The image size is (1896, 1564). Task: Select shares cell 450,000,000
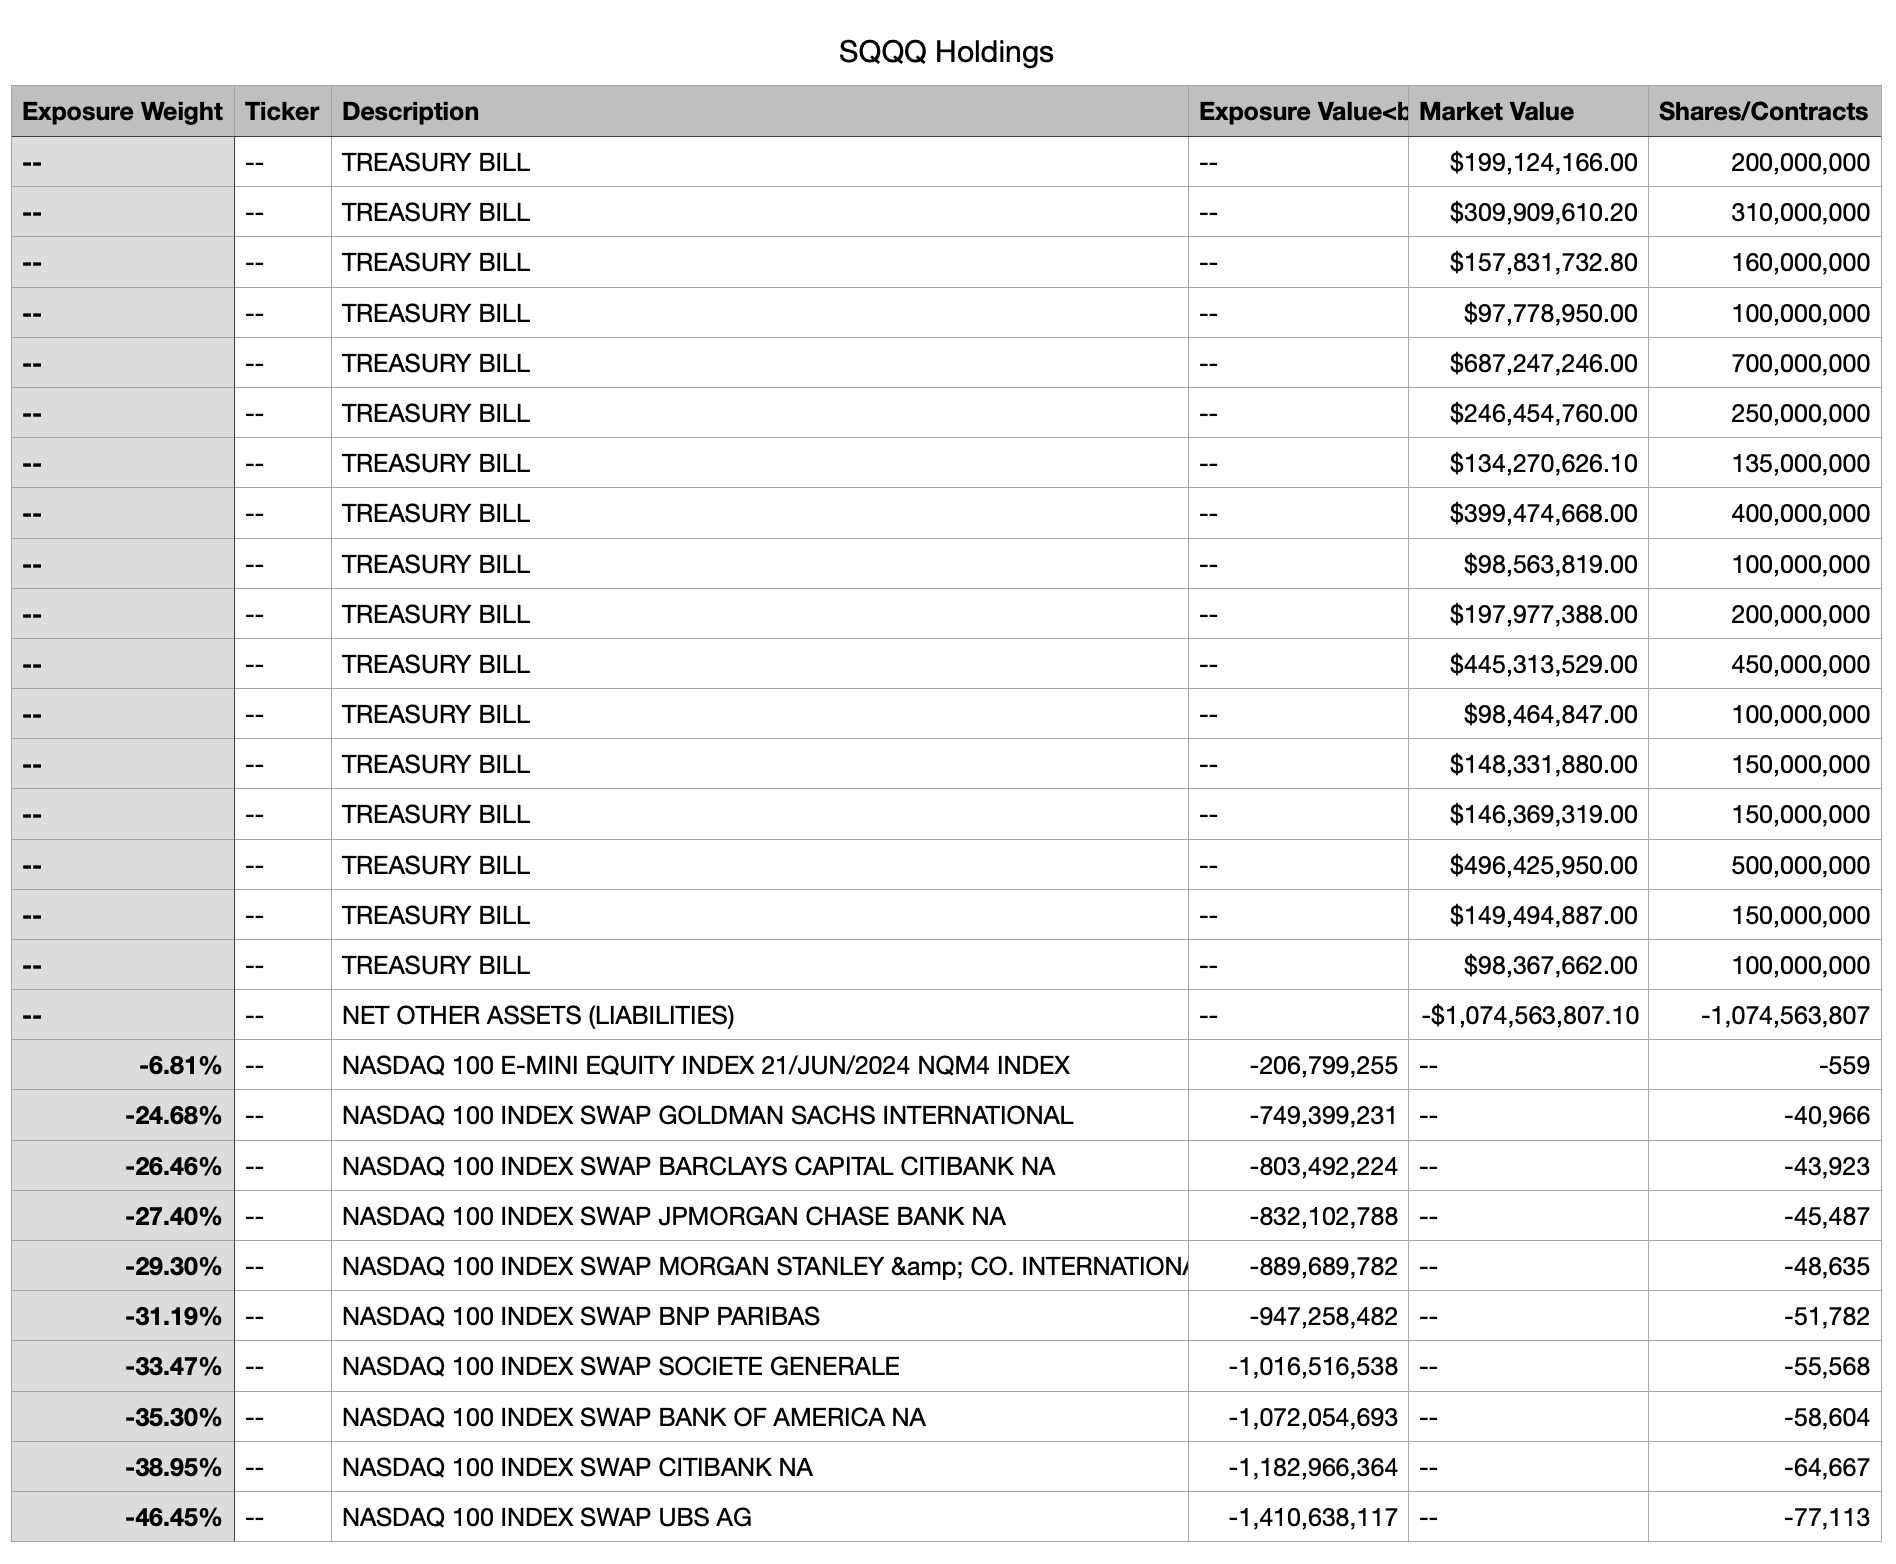[1764, 664]
